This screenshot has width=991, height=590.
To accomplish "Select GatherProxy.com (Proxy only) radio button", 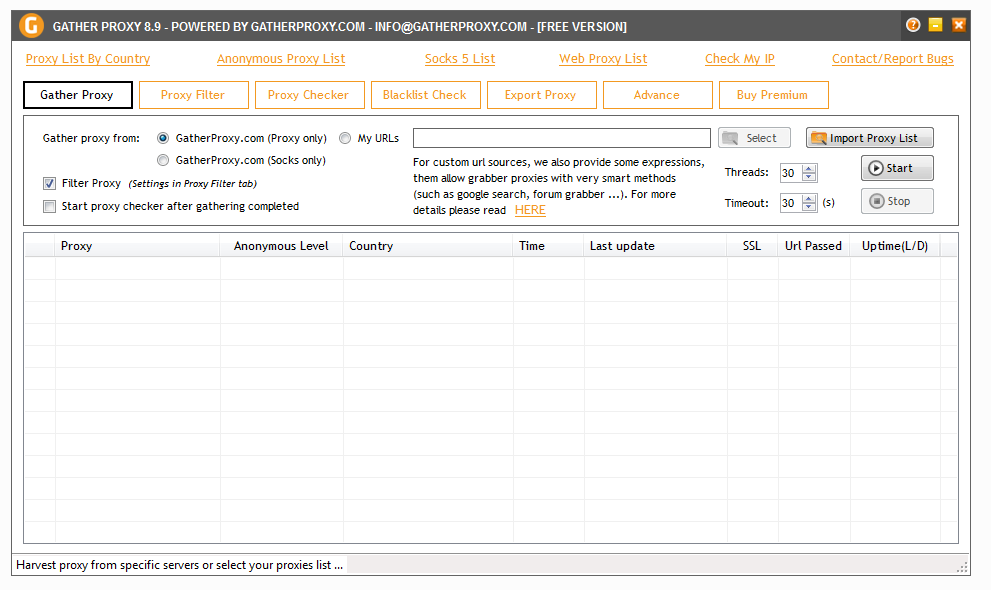I will [163, 138].
